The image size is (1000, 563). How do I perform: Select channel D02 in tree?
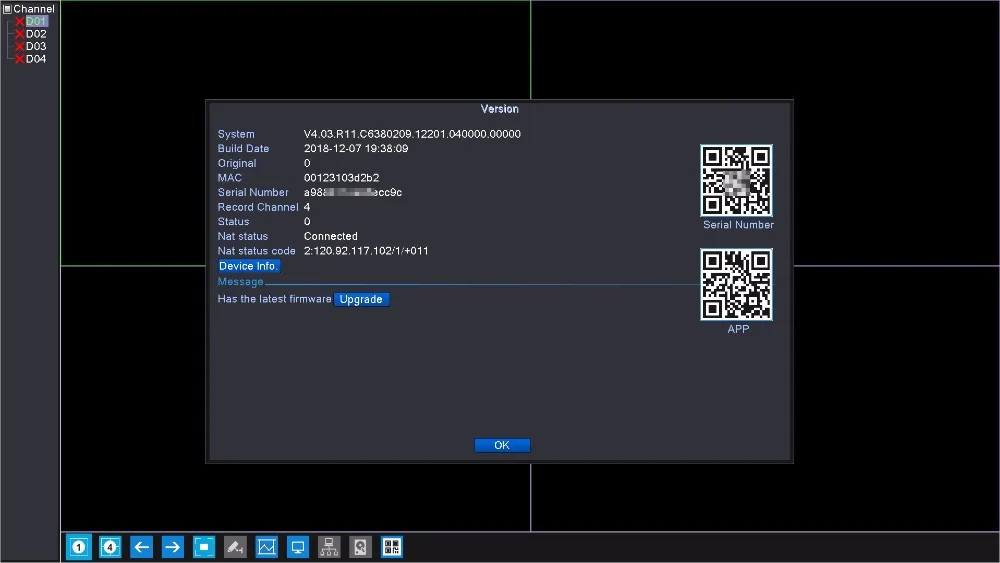click(x=36, y=34)
